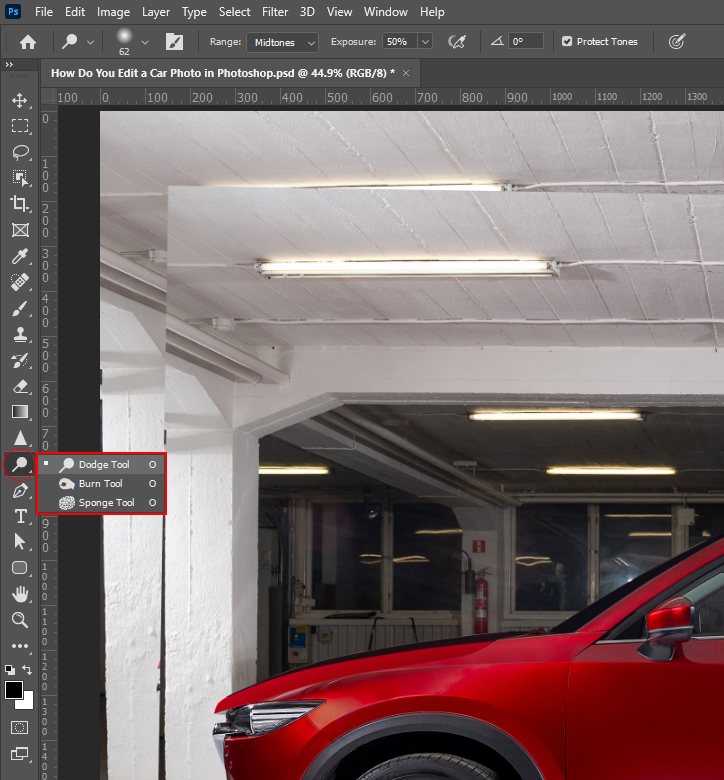The image size is (724, 780).
Task: Select the Spot Healing Brush tool
Action: (20, 282)
